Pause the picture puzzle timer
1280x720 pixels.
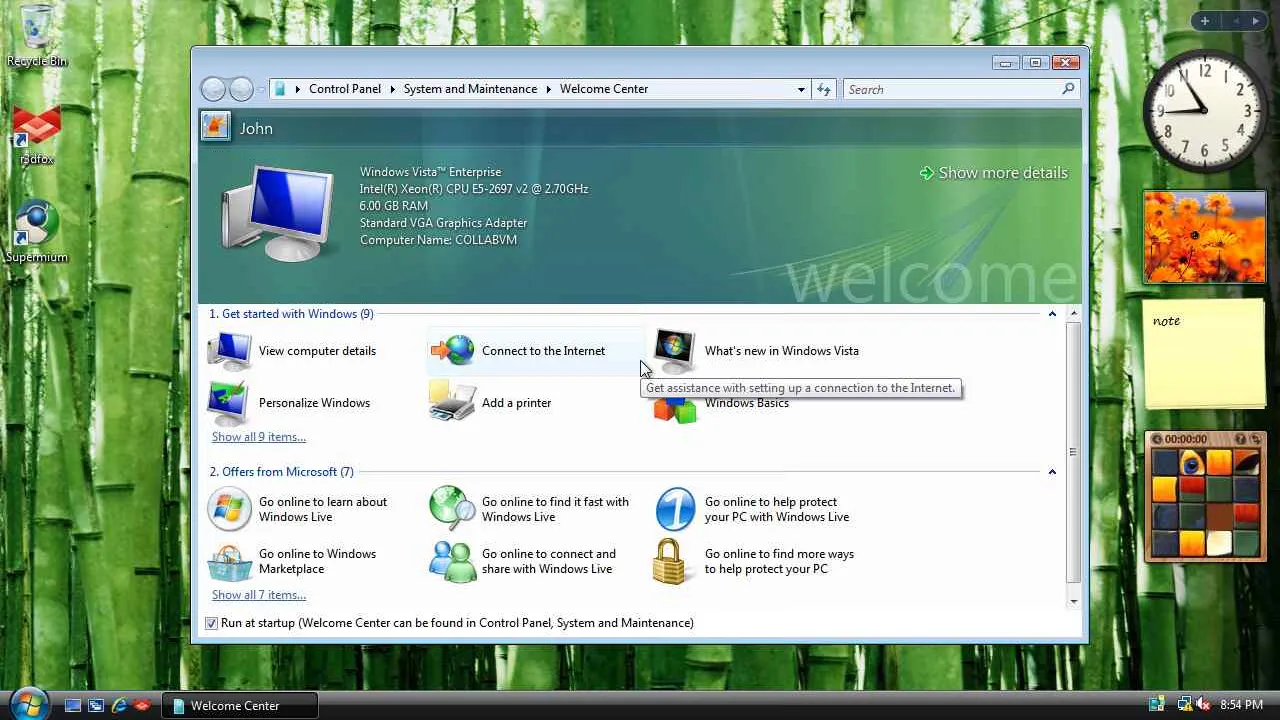pos(1157,439)
